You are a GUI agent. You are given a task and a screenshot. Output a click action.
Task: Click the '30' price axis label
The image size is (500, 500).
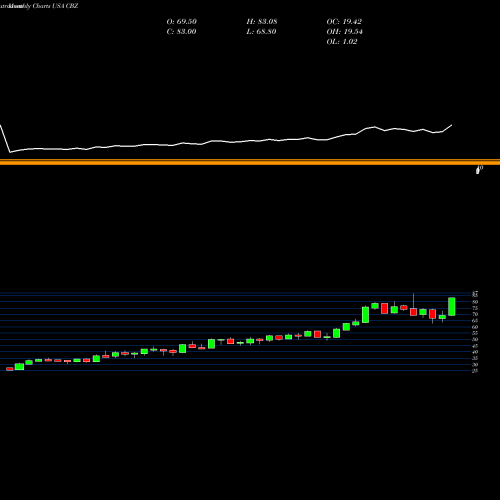pos(475,365)
